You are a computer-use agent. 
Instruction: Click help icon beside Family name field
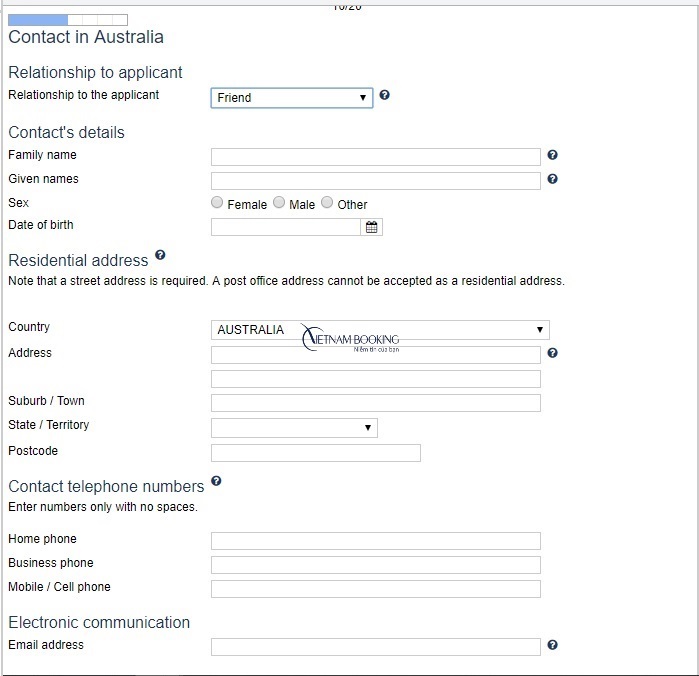click(553, 155)
